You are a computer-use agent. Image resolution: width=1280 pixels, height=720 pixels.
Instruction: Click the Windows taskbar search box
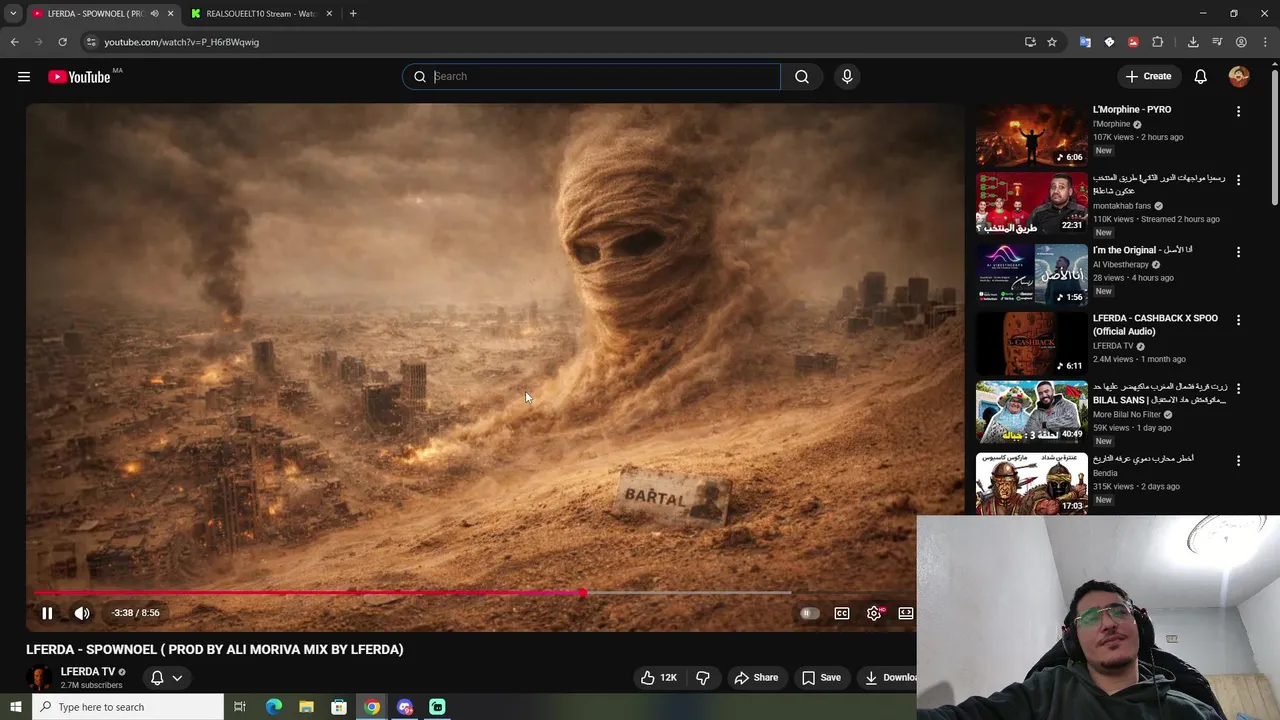(x=128, y=707)
